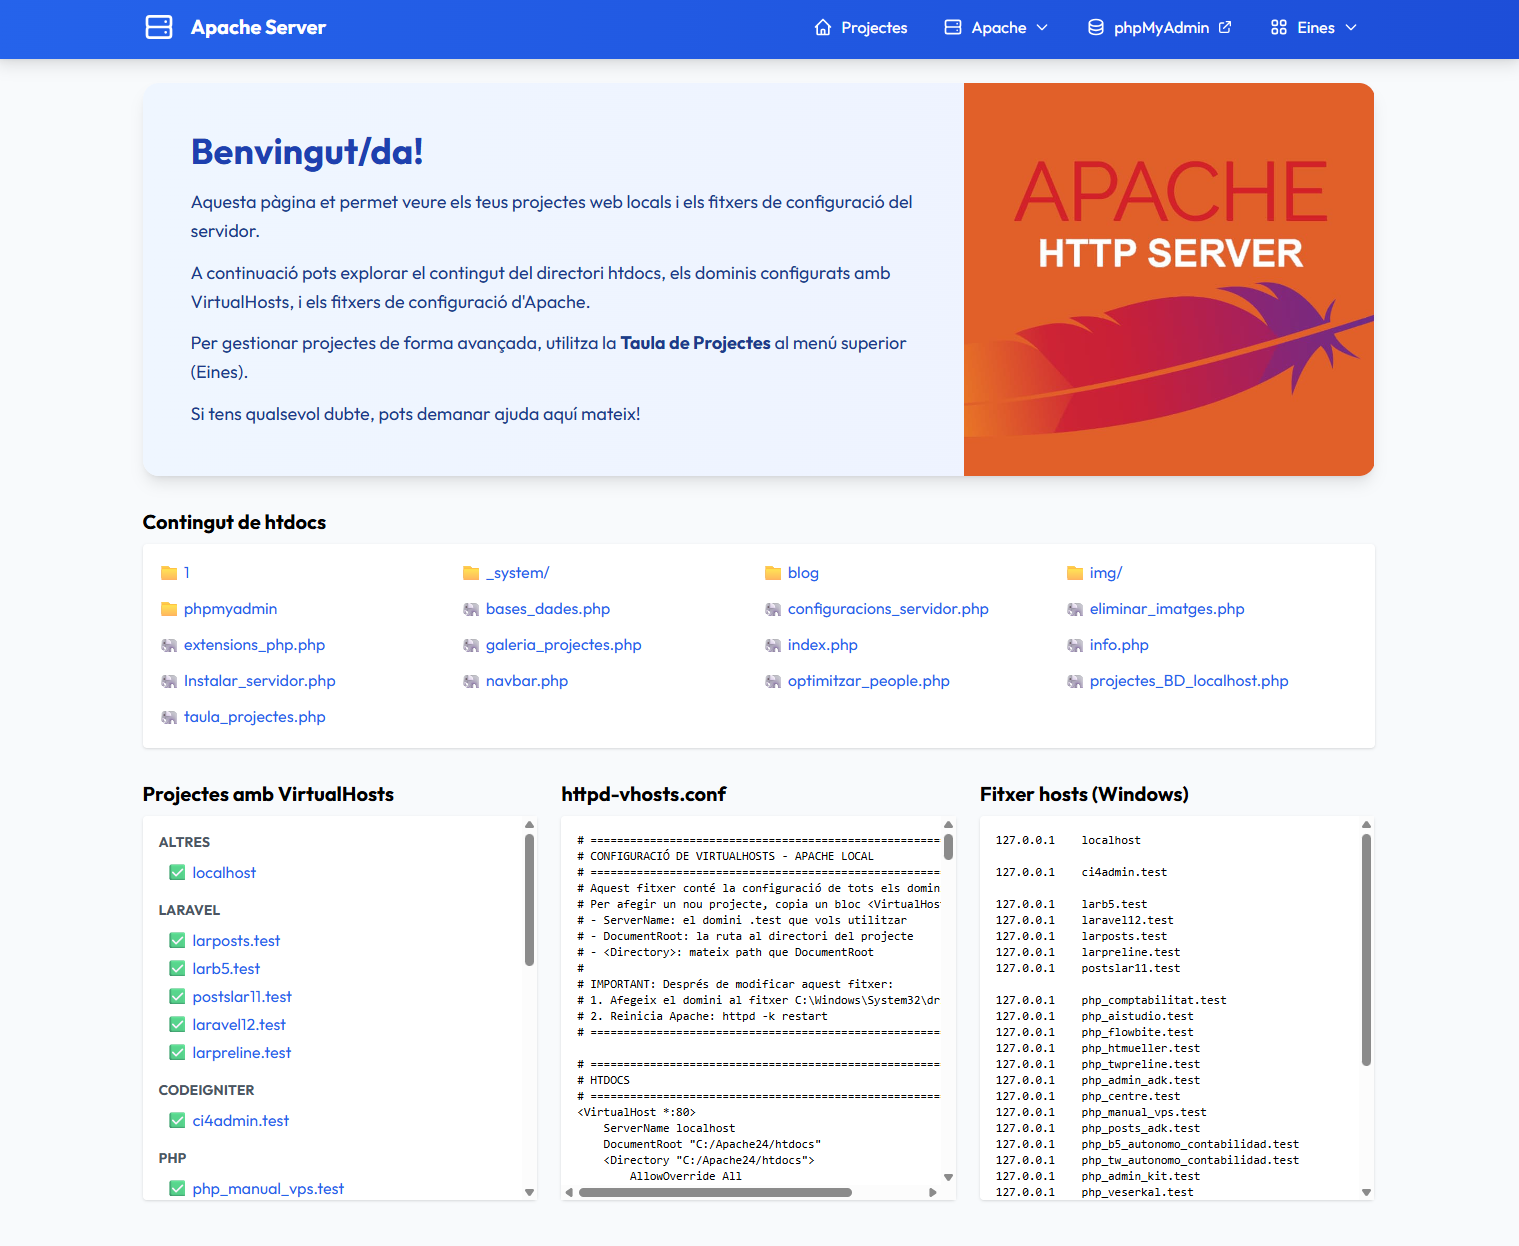Open the Eines dropdown
The image size is (1519, 1246).
click(1322, 27)
